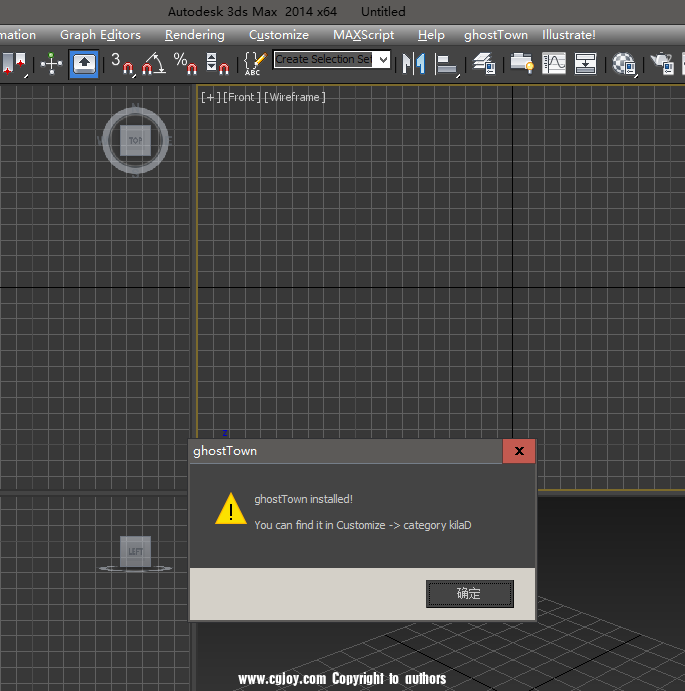
Task: Close the ghostTown dialog
Action: pyautogui.click(x=519, y=451)
